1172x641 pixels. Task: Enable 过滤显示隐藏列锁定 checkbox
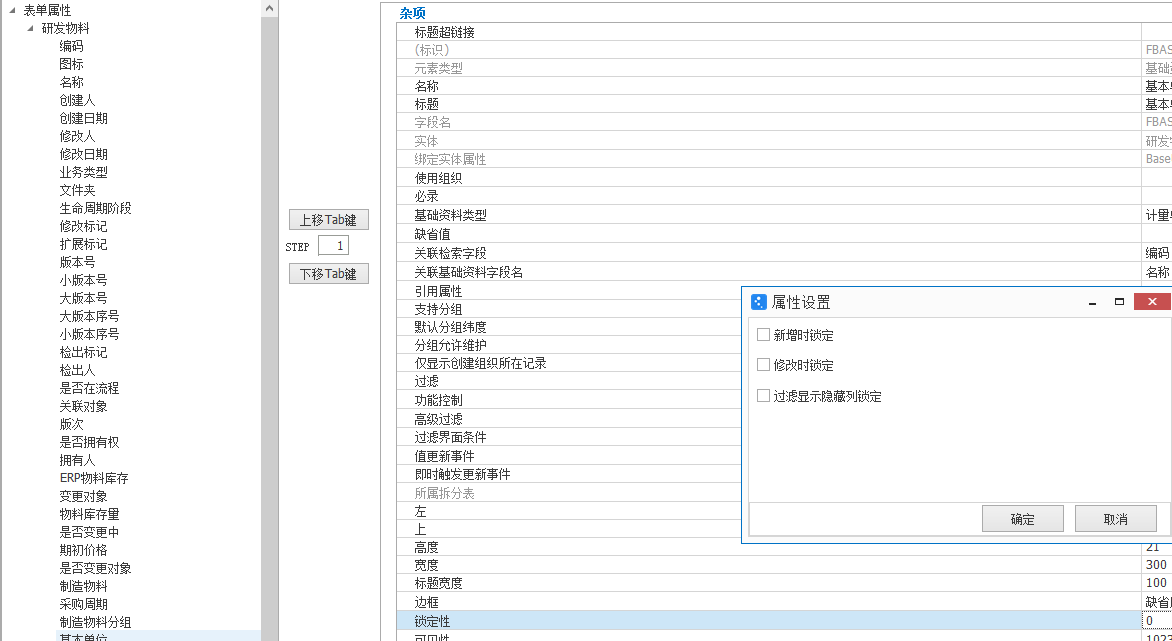(x=763, y=395)
